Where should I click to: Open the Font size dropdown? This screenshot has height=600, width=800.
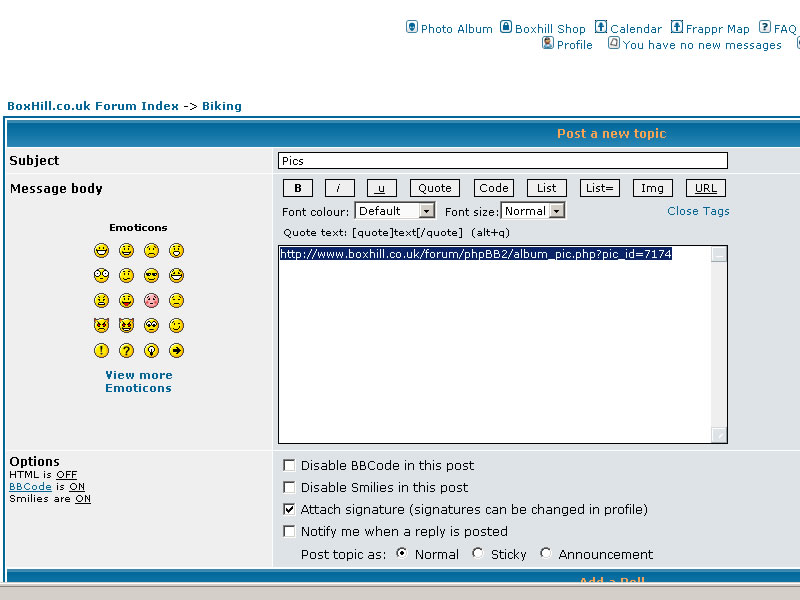(x=557, y=211)
